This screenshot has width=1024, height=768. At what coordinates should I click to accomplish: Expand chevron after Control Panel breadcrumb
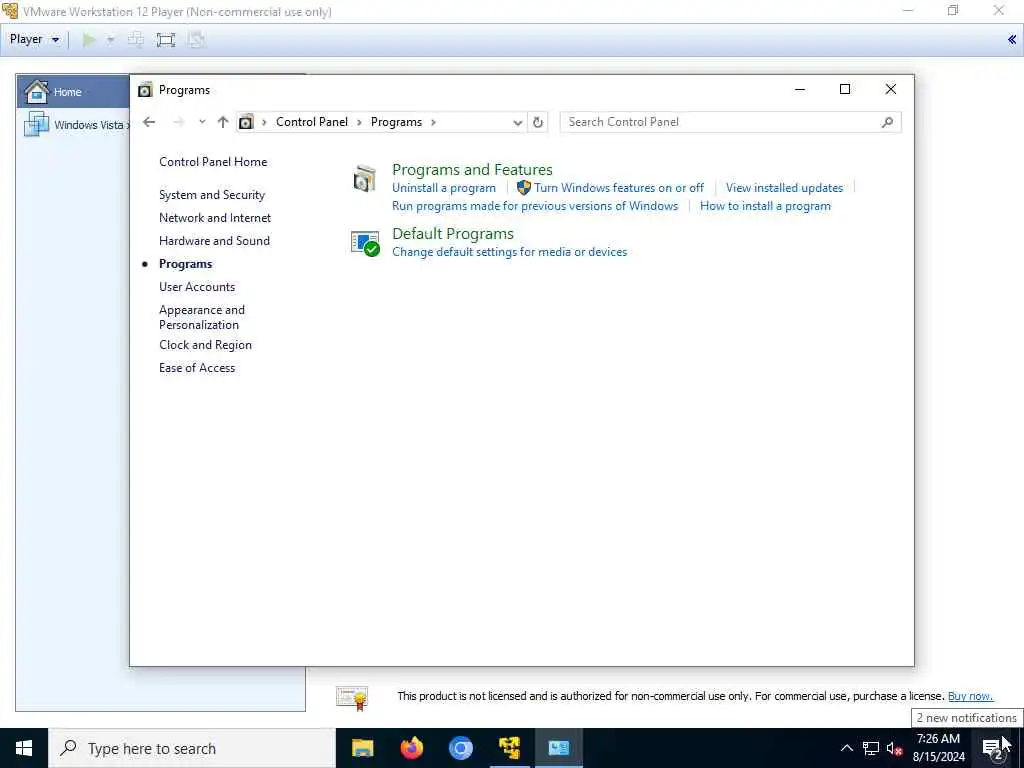pyautogui.click(x=359, y=122)
